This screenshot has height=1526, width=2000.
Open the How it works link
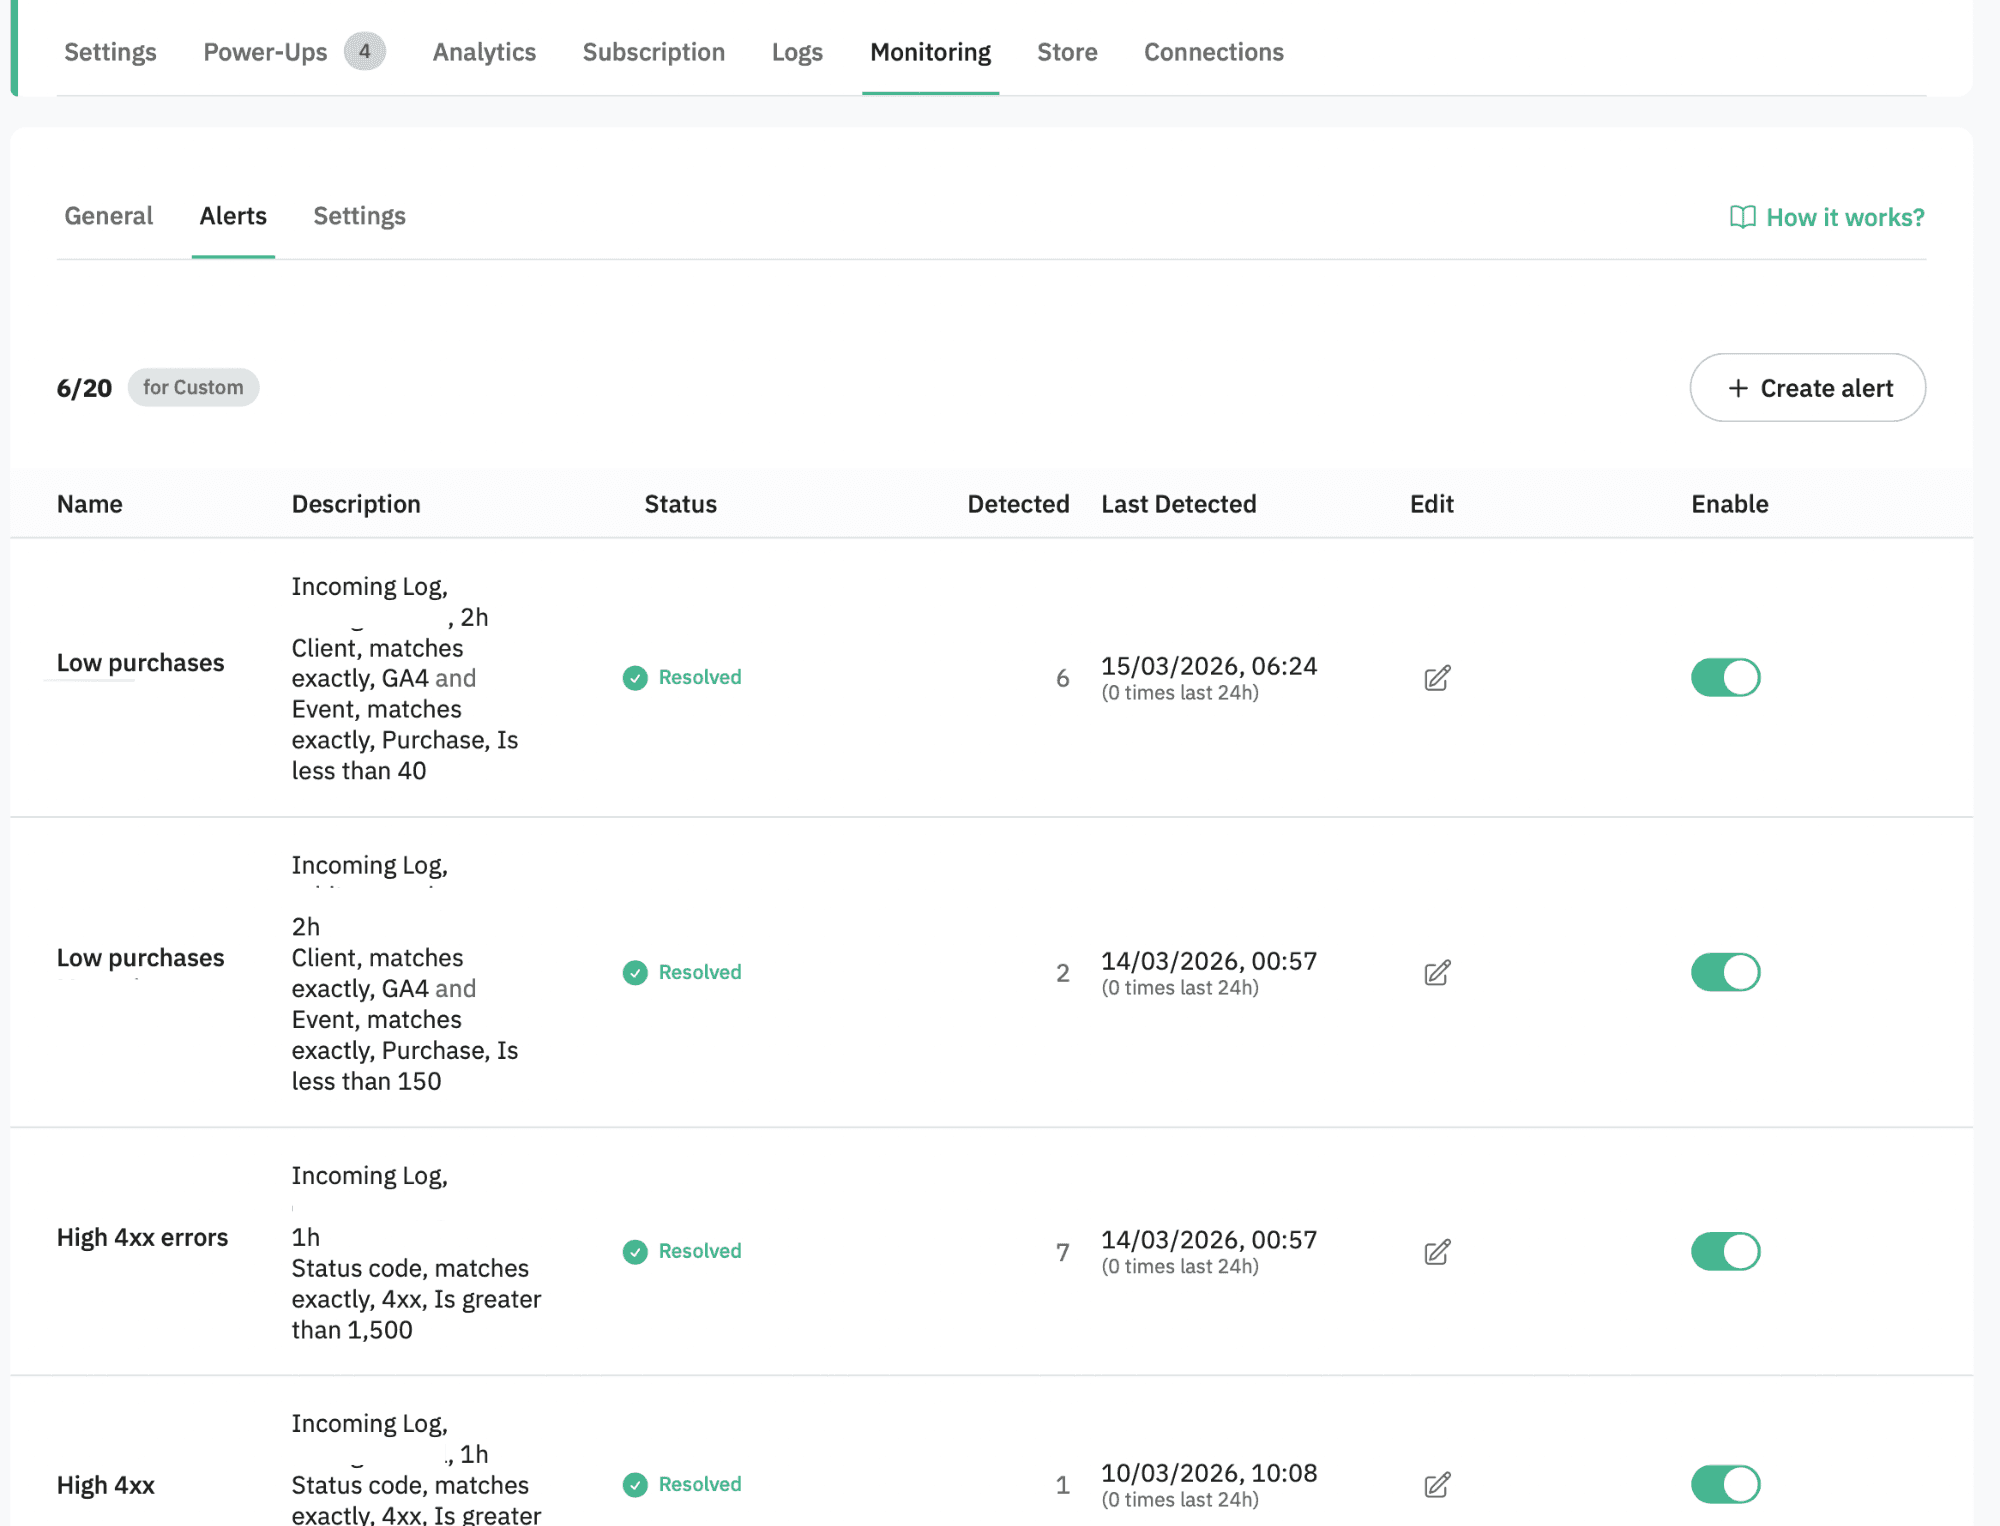[x=1843, y=217]
